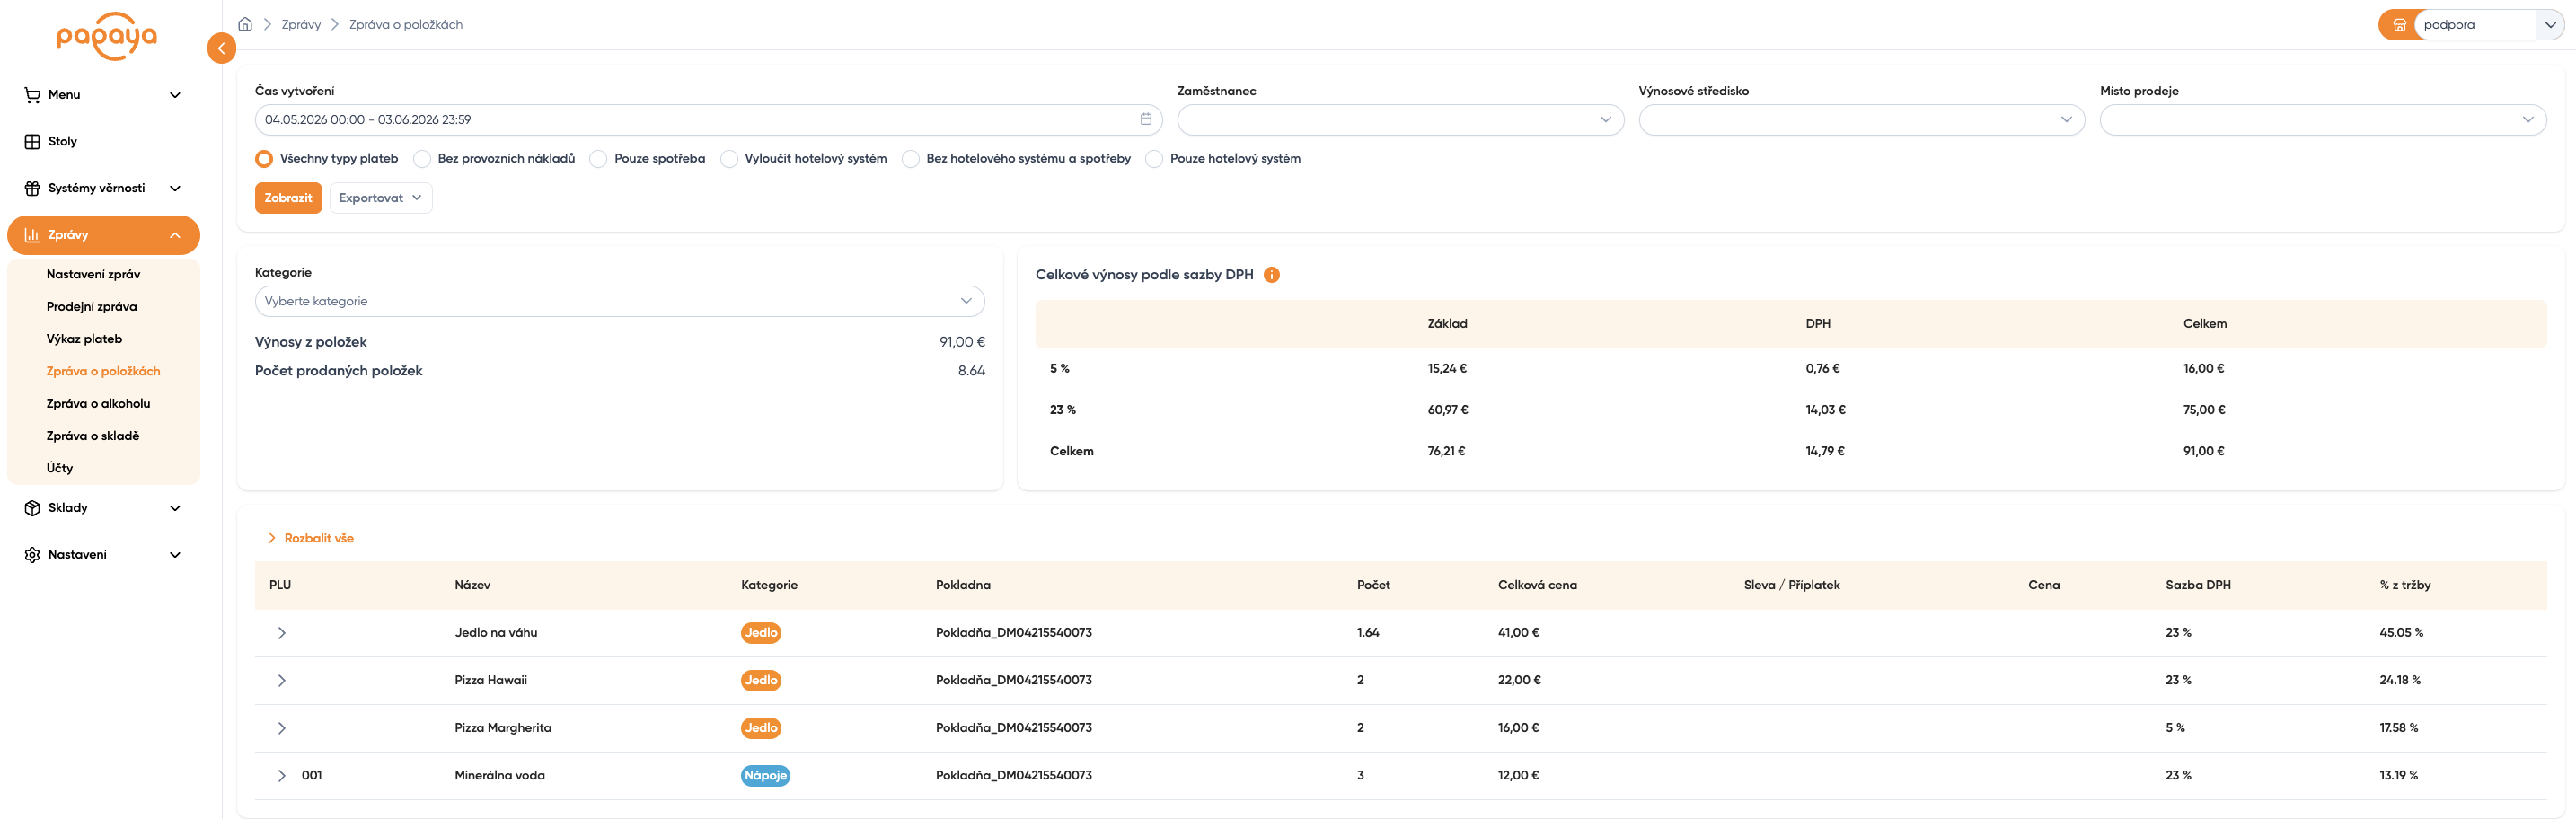
Task: Click the Papaya logo
Action: [107, 37]
